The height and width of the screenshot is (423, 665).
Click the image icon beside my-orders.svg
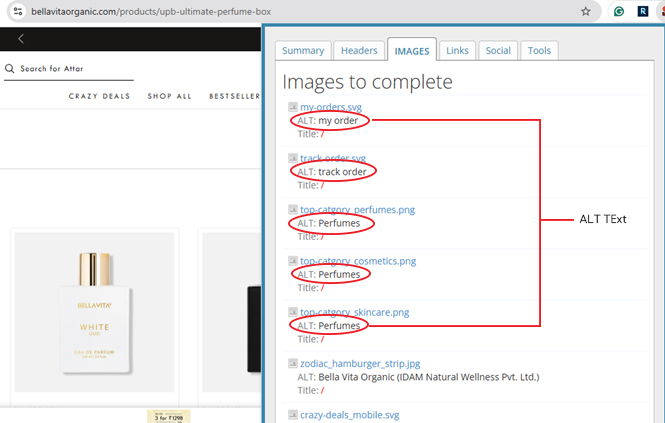pos(293,106)
